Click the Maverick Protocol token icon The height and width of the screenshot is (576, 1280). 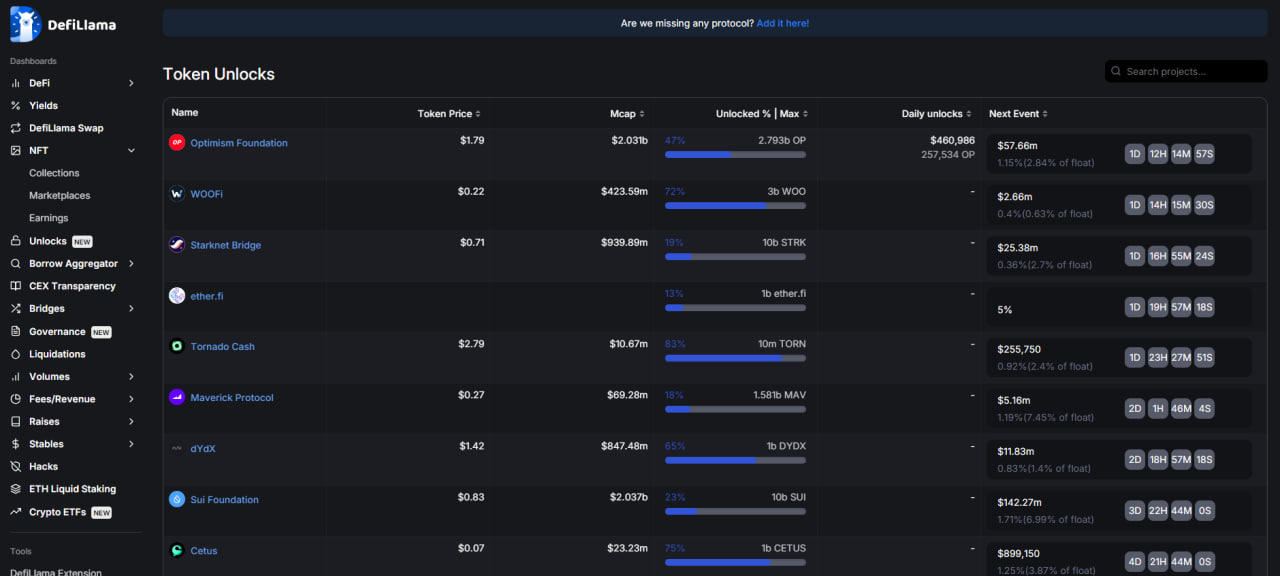[x=177, y=398]
